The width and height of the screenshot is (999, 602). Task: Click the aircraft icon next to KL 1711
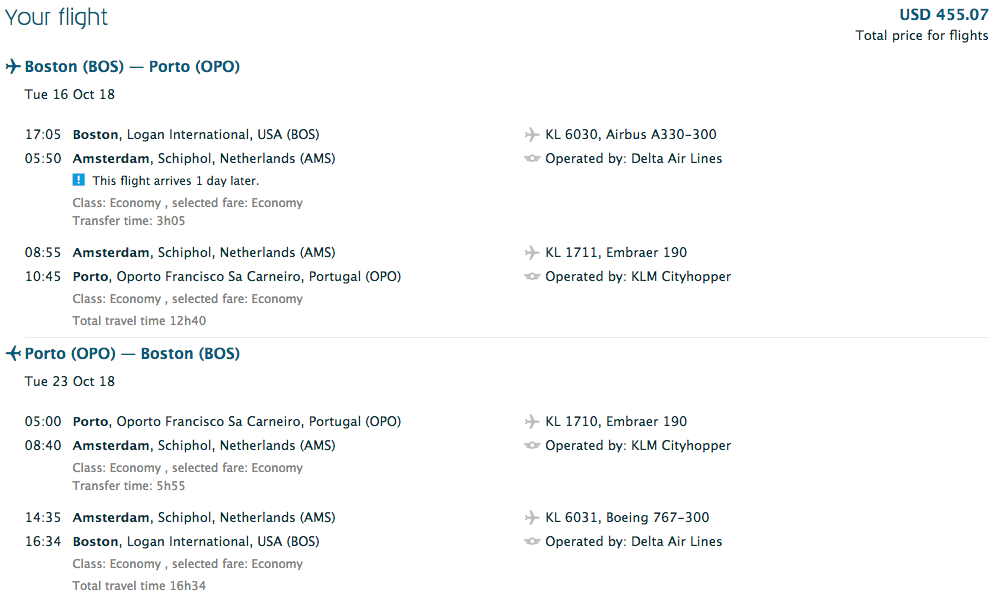point(532,253)
